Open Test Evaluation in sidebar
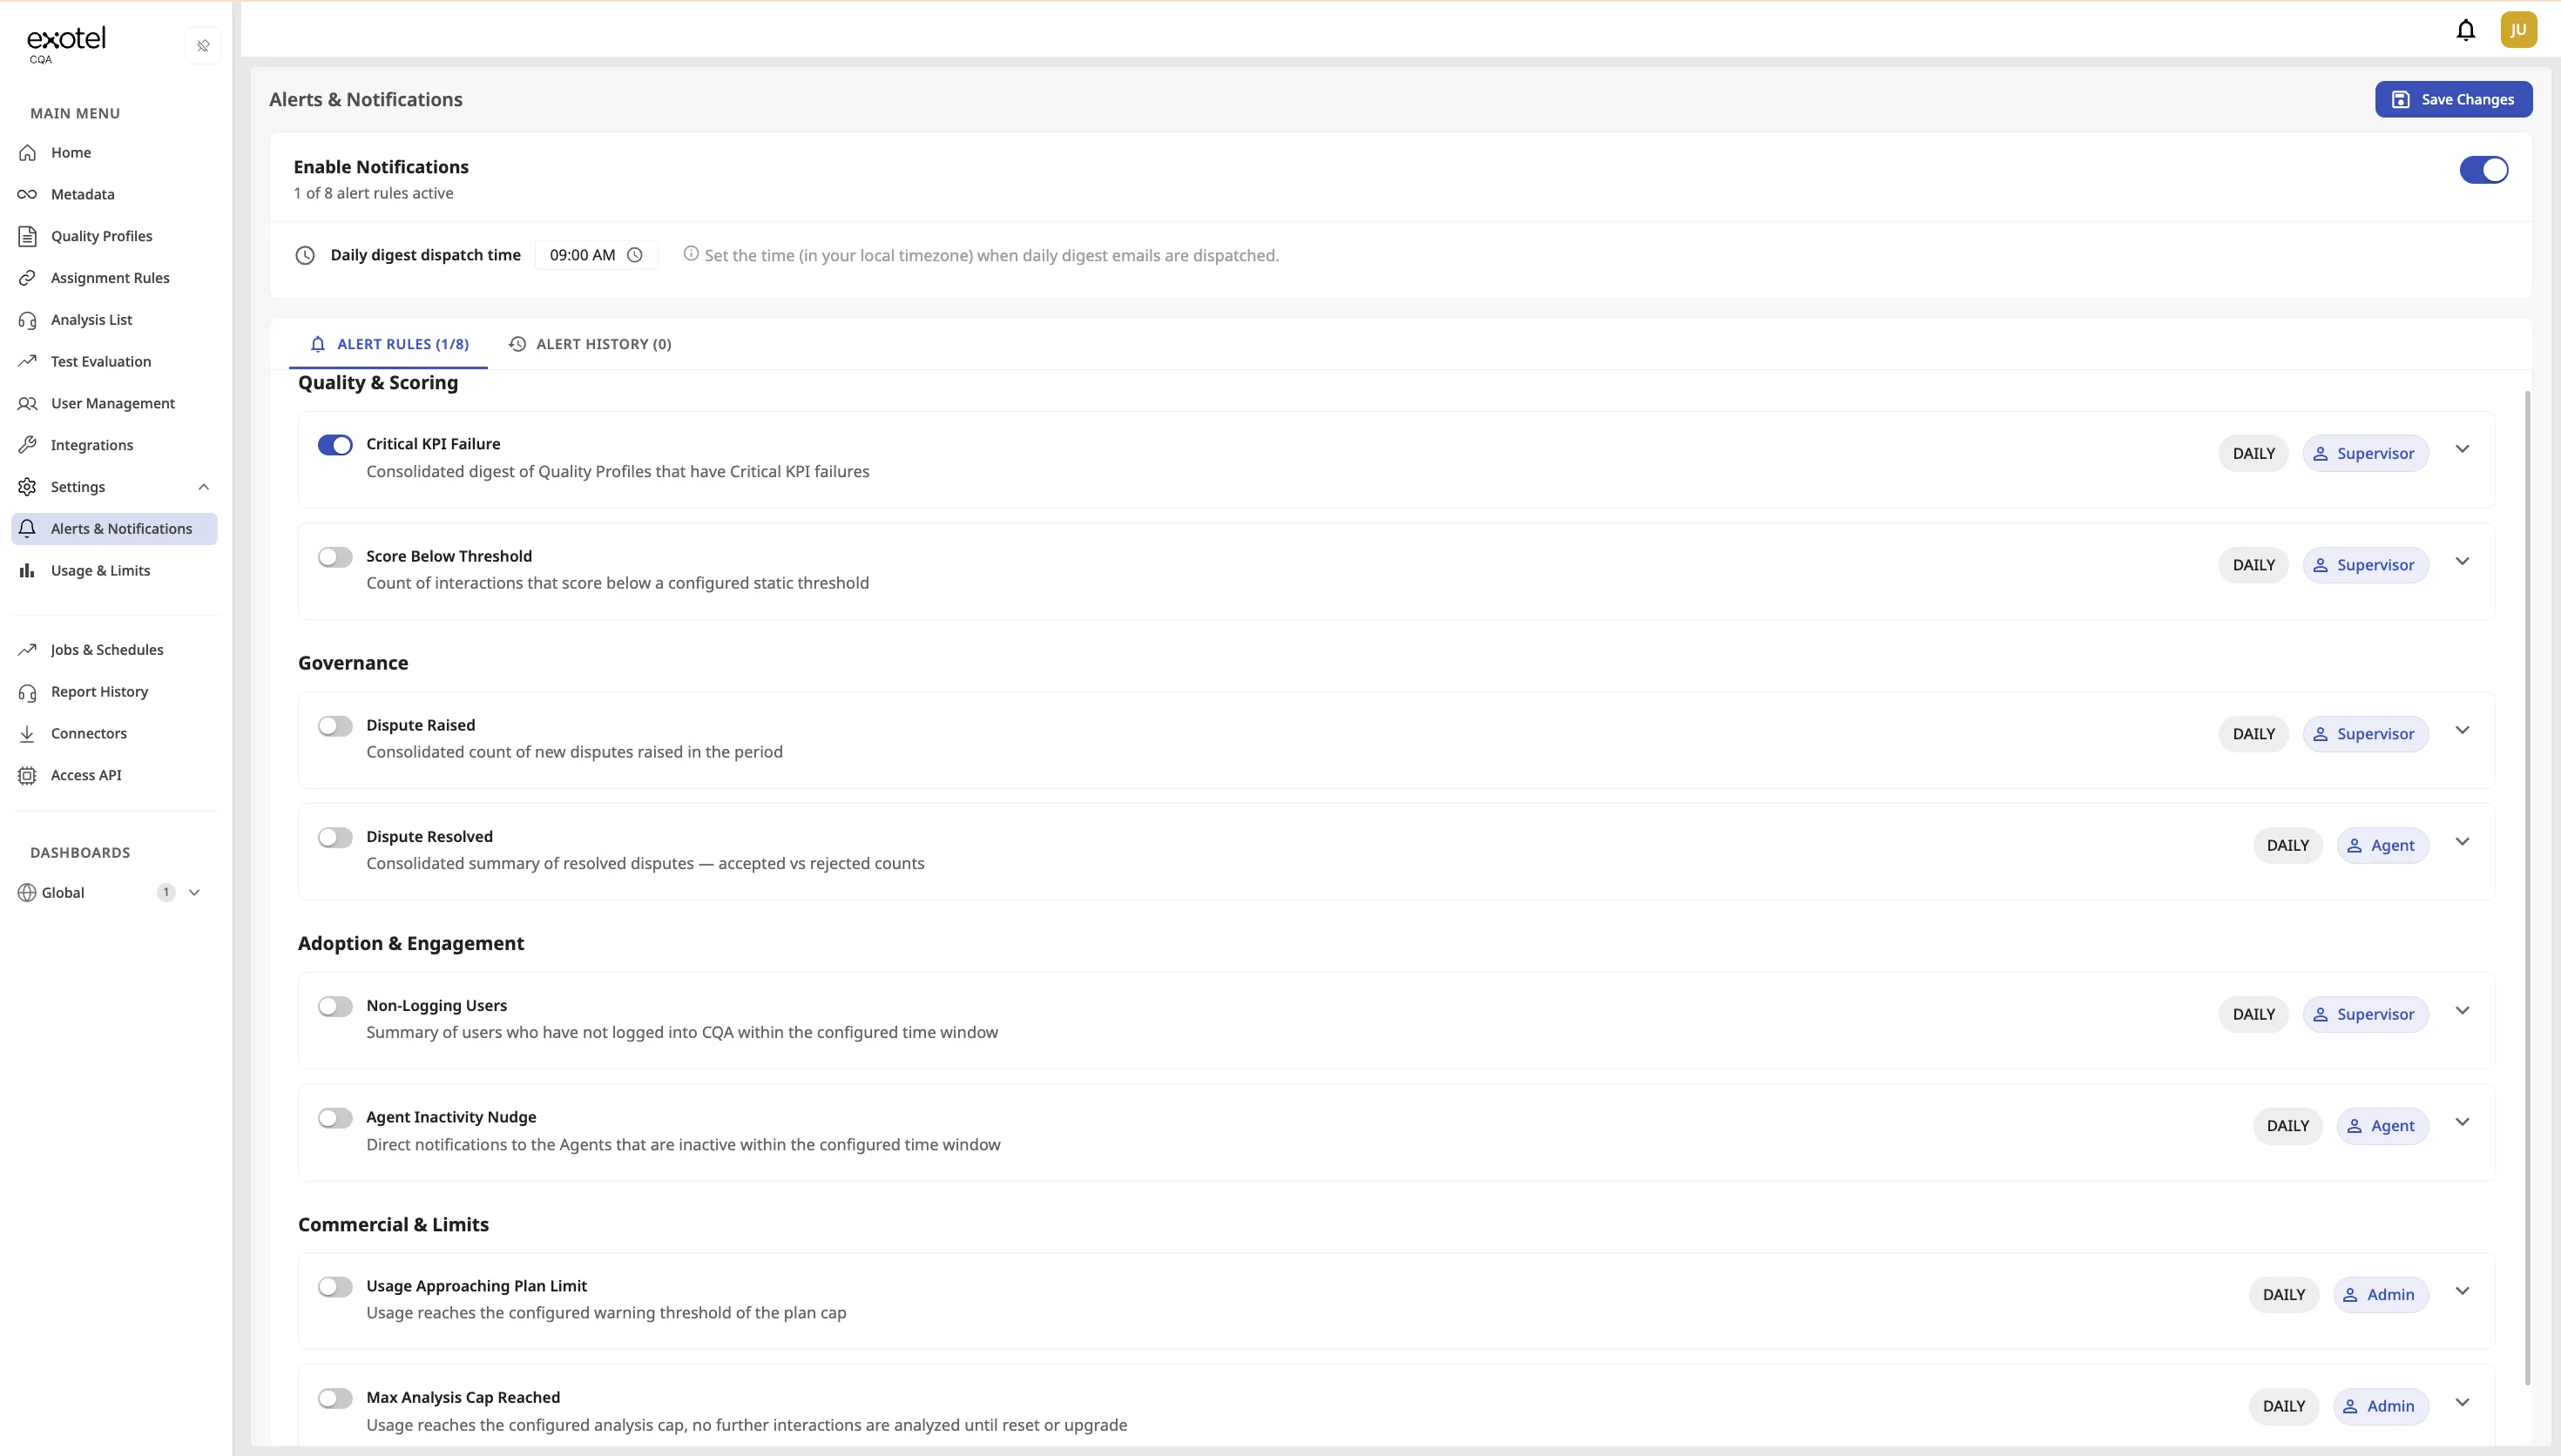The image size is (2561, 1456). click(x=114, y=361)
